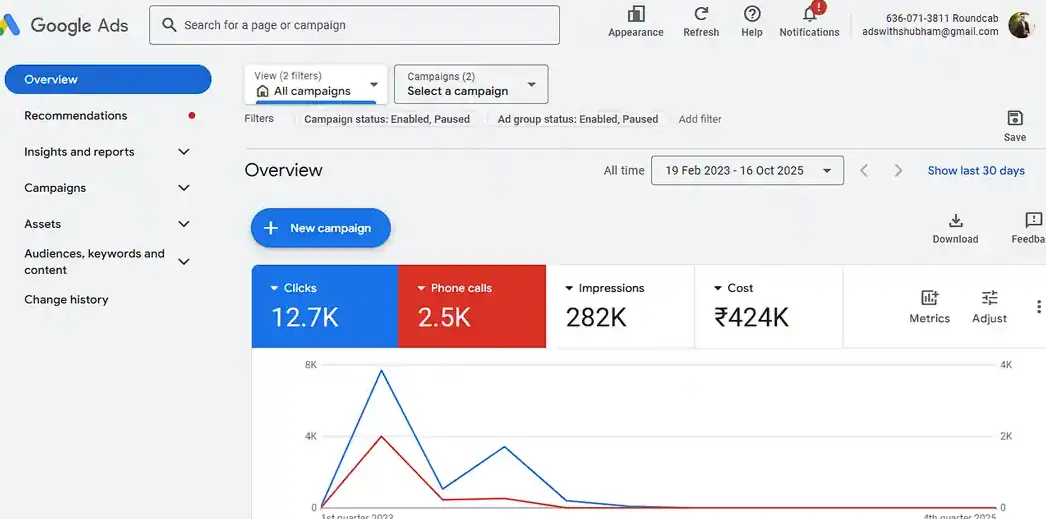Viewport: 1046px width, 519px height.
Task: Open the View All campaigns dropdown
Action: tap(316, 84)
